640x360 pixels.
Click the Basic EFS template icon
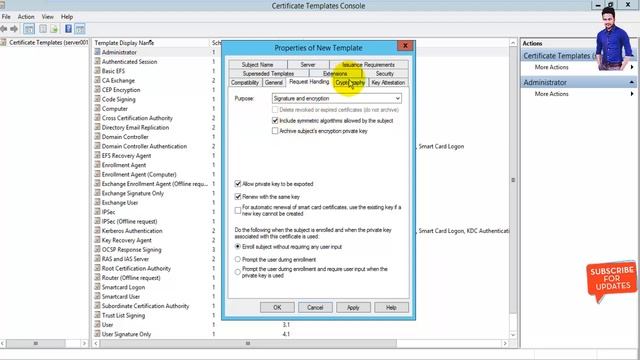pos(97,71)
